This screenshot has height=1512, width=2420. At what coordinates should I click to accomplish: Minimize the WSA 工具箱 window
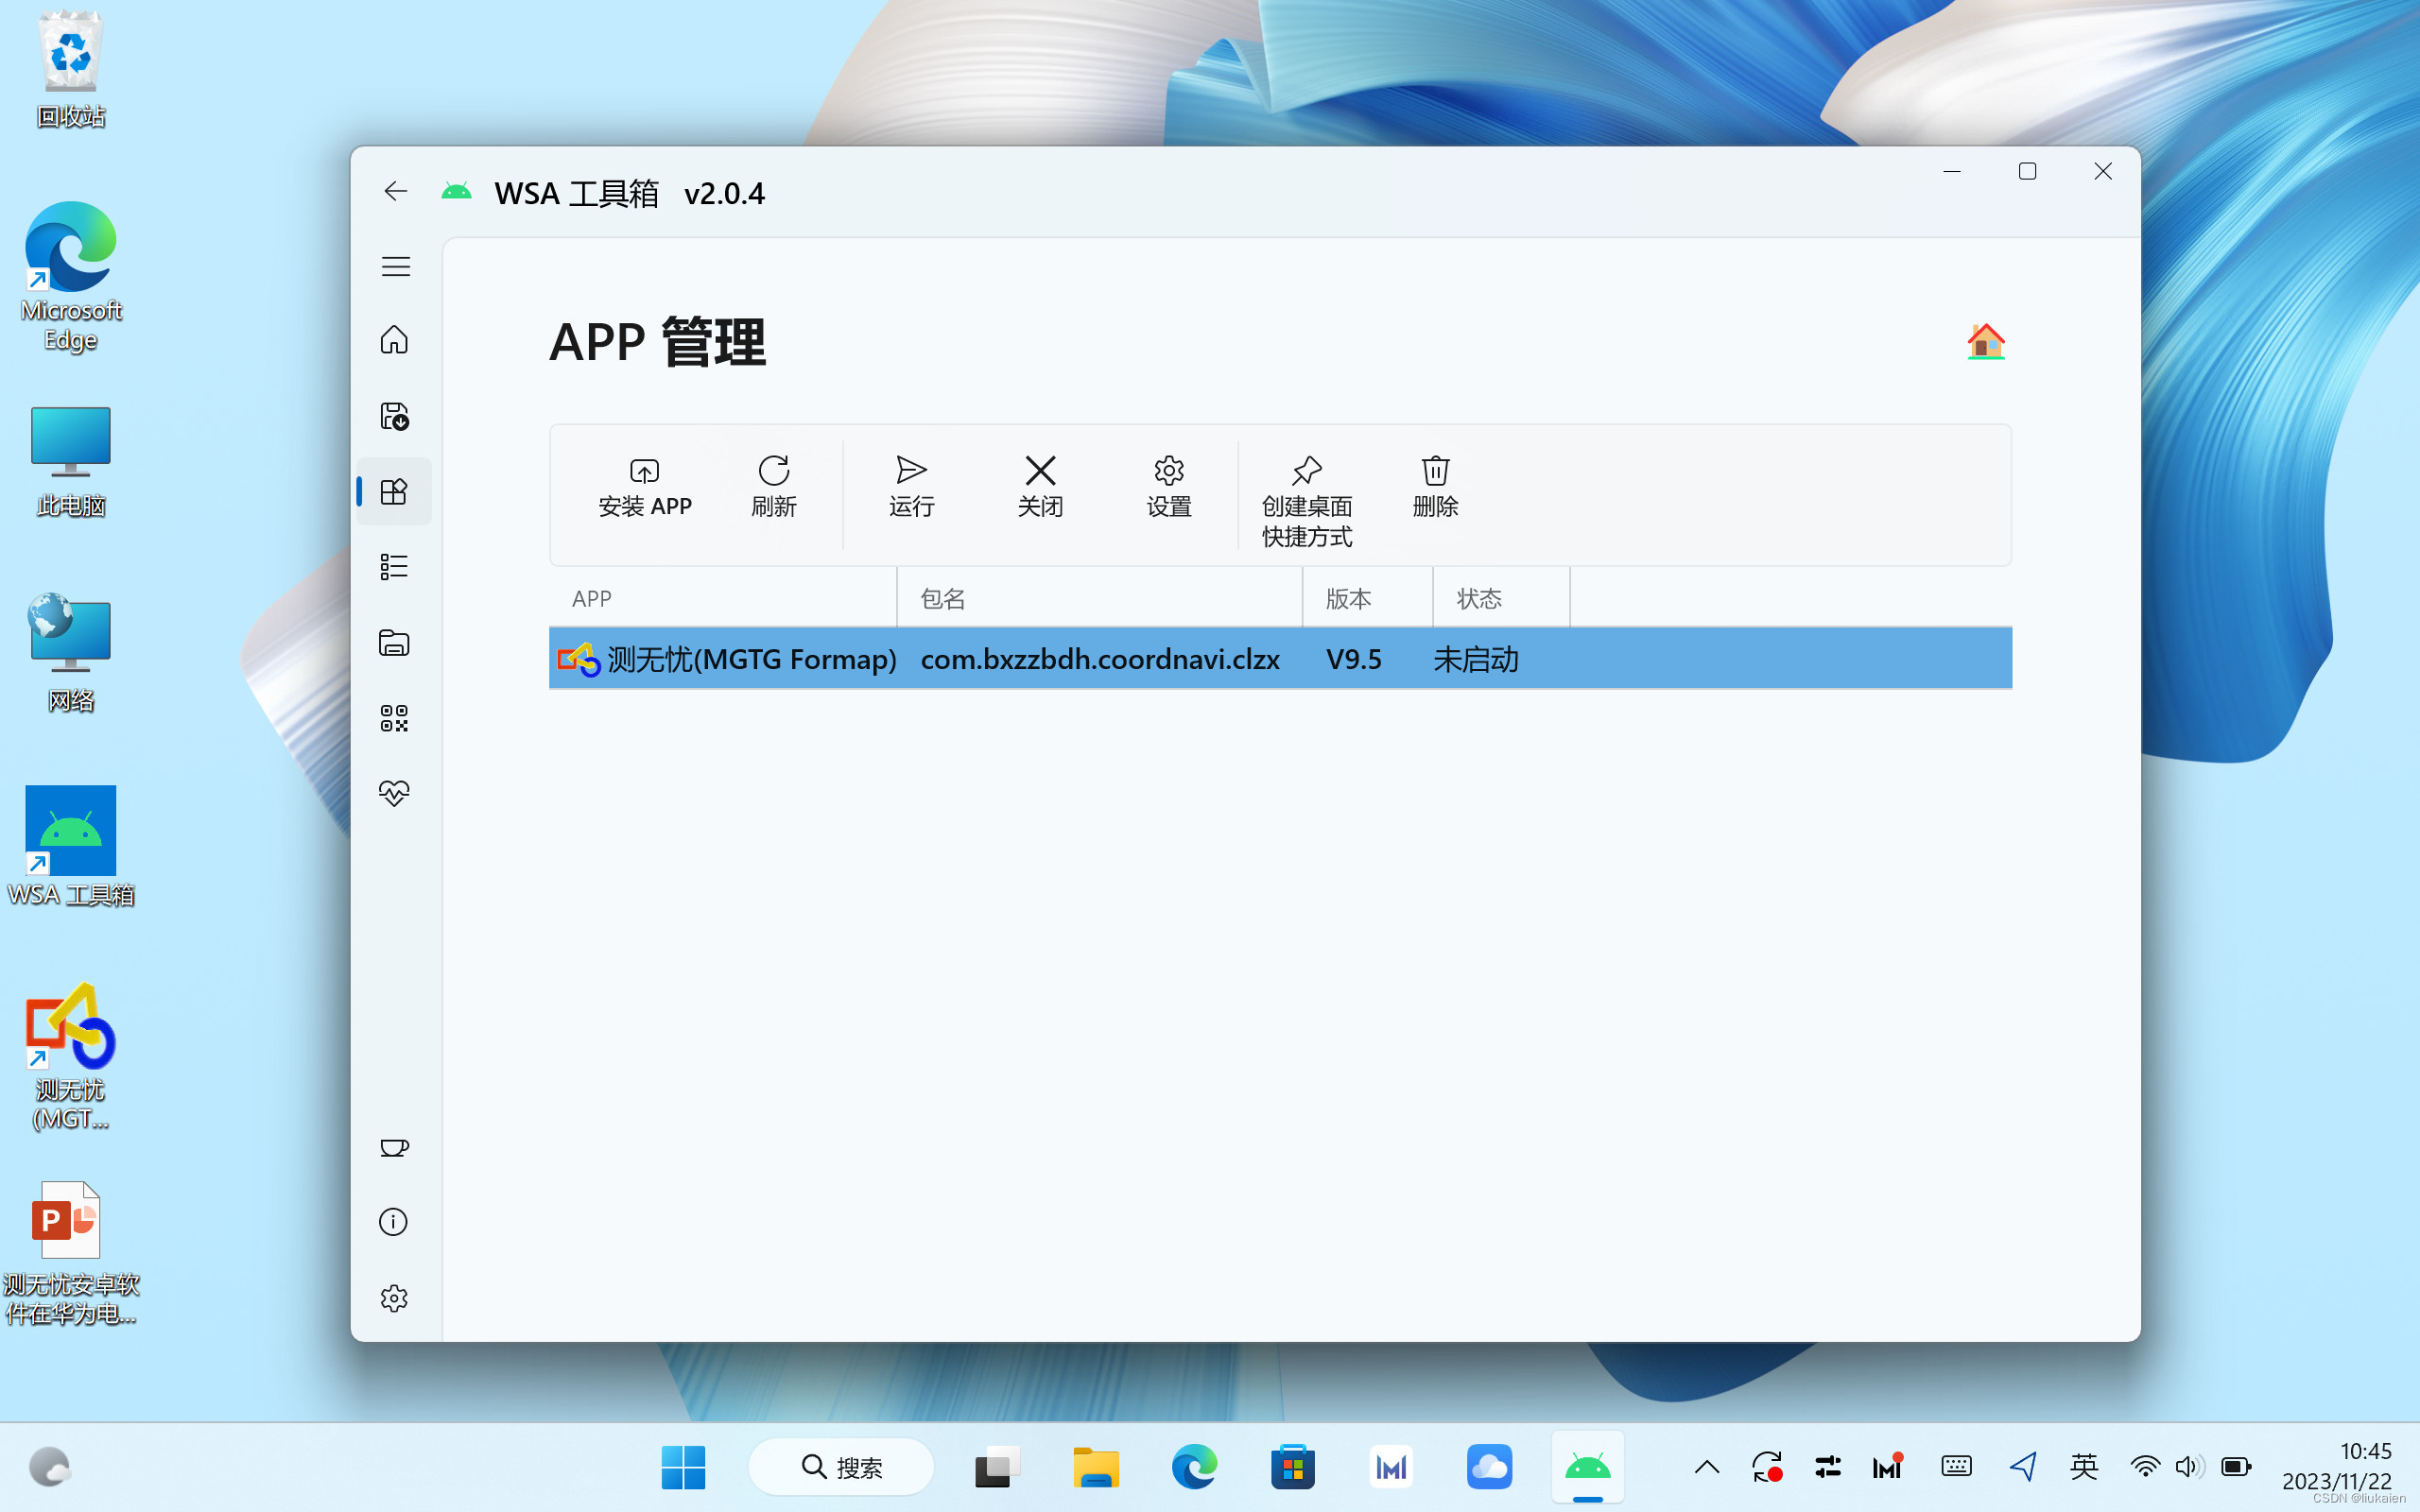click(x=1951, y=172)
